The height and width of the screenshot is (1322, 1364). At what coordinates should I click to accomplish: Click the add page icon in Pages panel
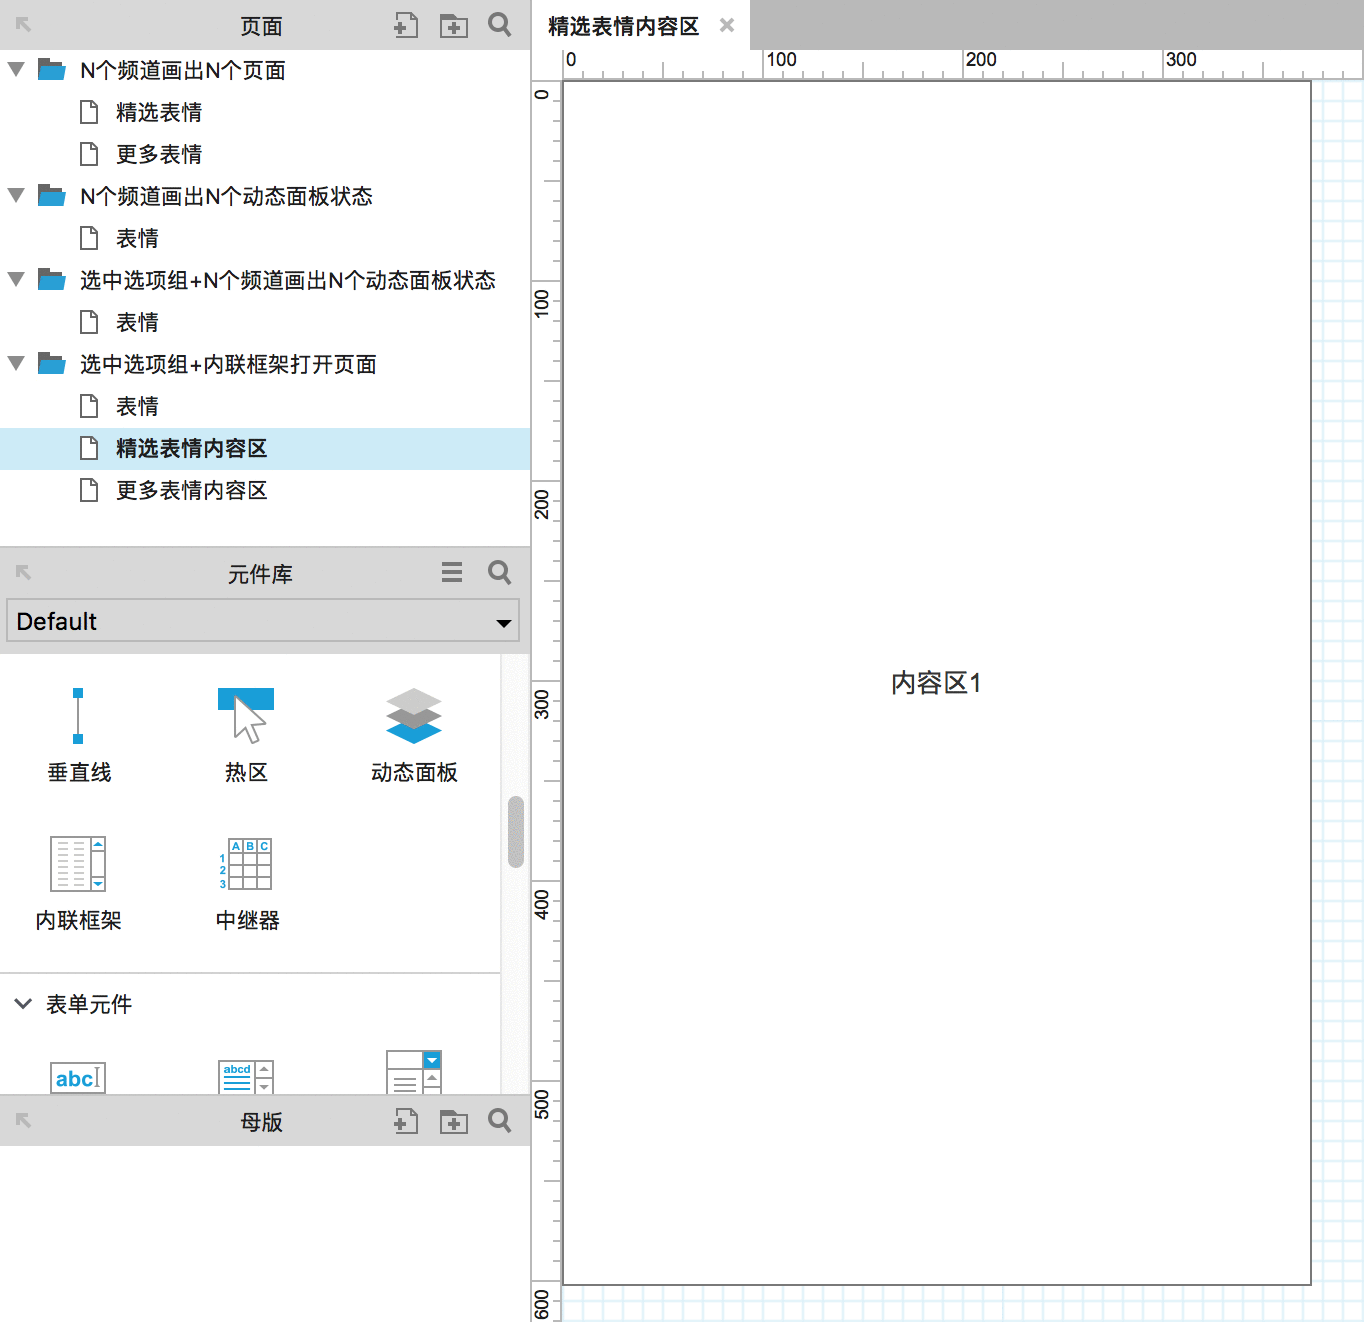pos(405,26)
